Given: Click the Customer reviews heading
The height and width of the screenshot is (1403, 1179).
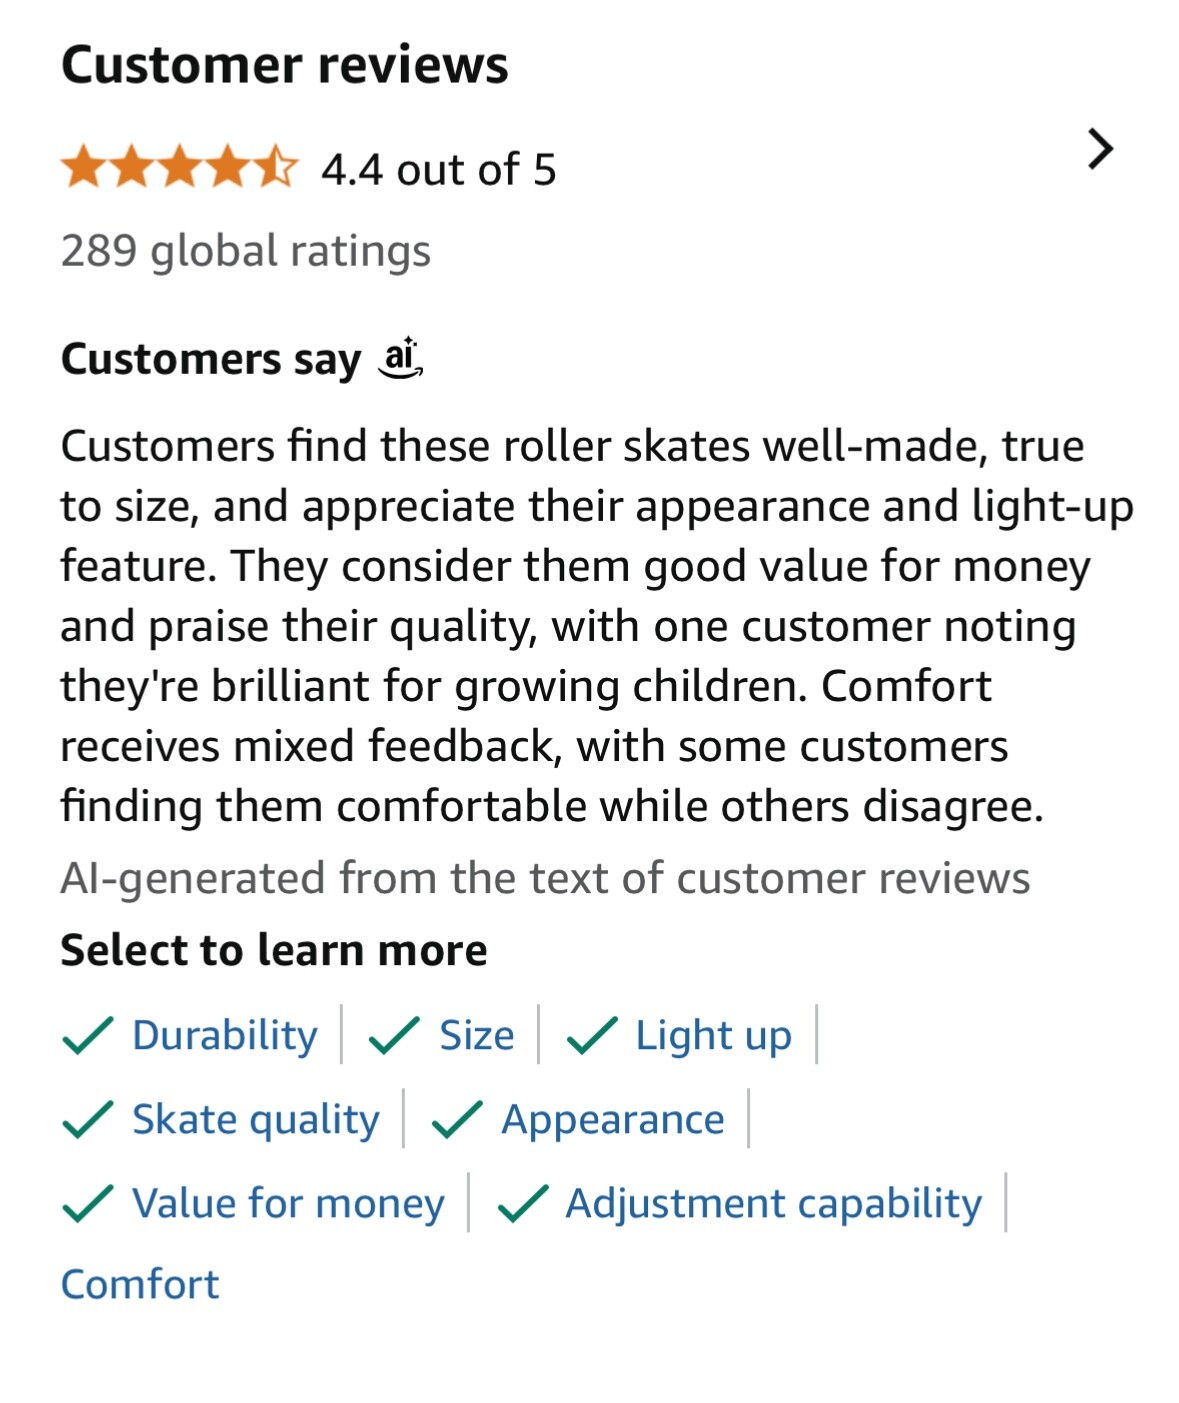Looking at the screenshot, I should click(x=285, y=65).
